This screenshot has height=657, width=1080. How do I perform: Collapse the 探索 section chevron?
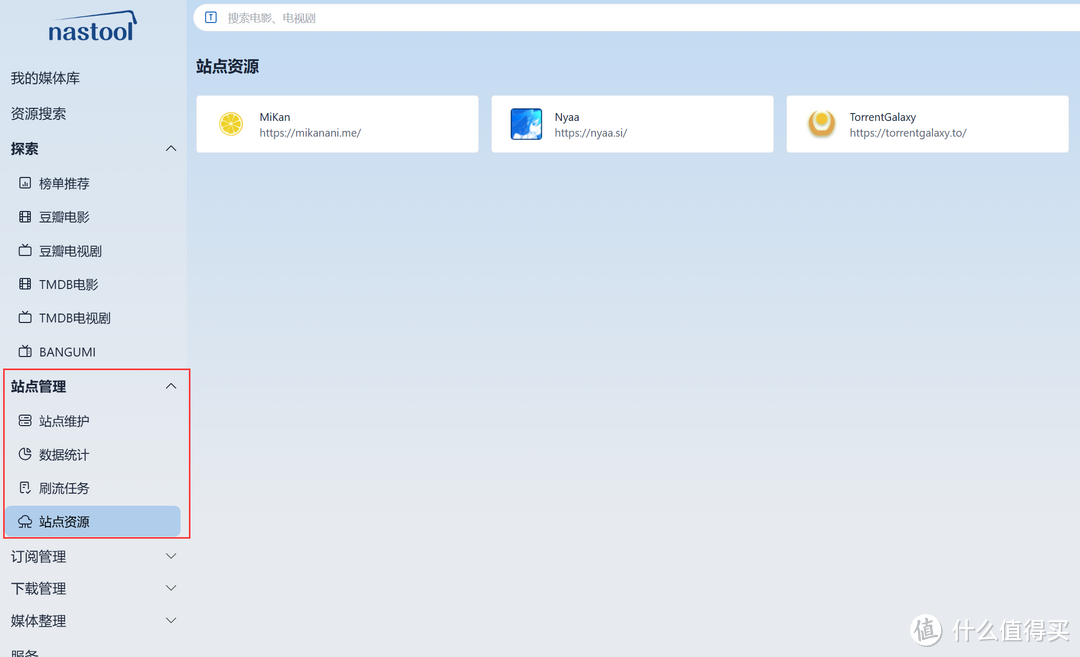(x=171, y=149)
